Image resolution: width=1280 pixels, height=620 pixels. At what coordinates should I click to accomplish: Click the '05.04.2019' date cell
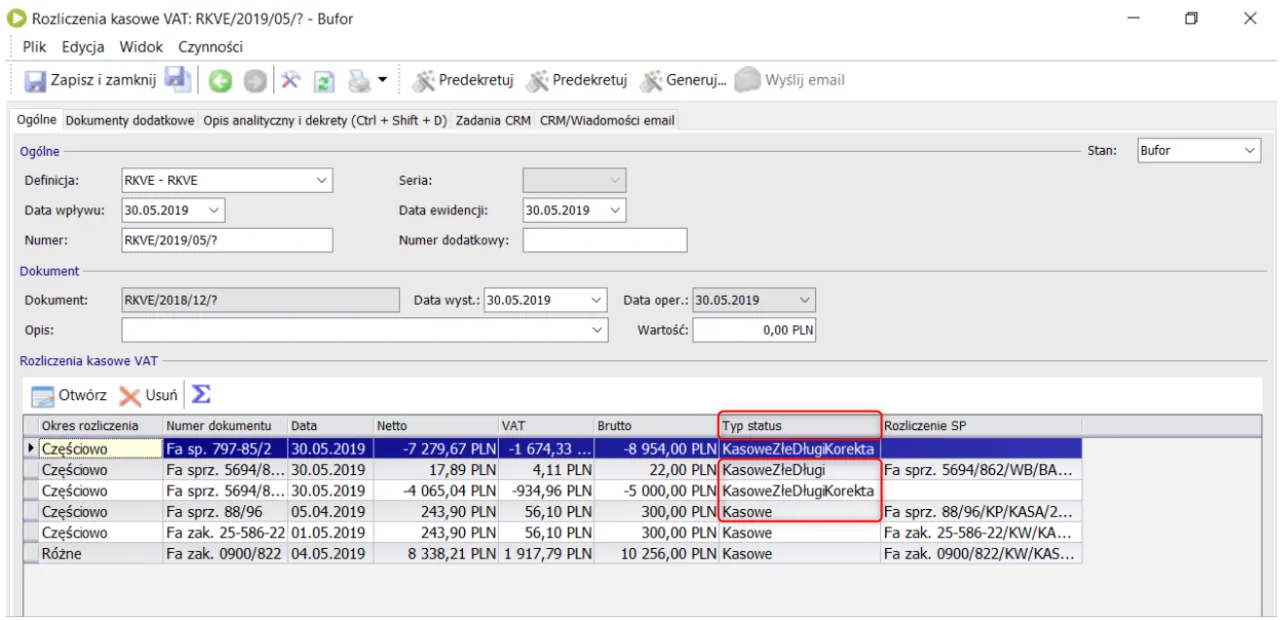coord(330,512)
